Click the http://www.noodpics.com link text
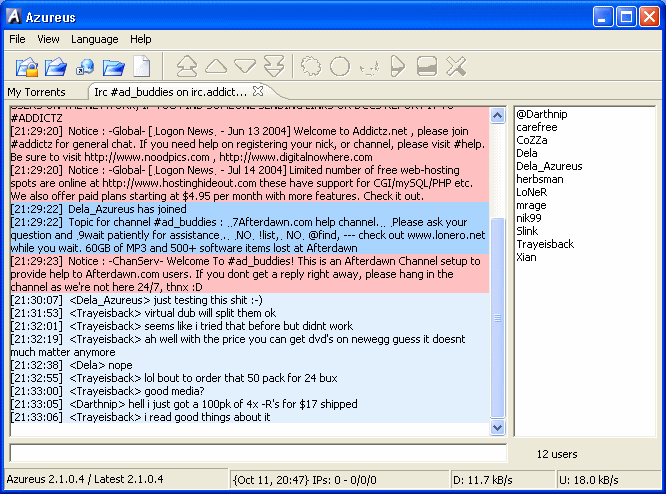This screenshot has height=494, width=666. 147,157
